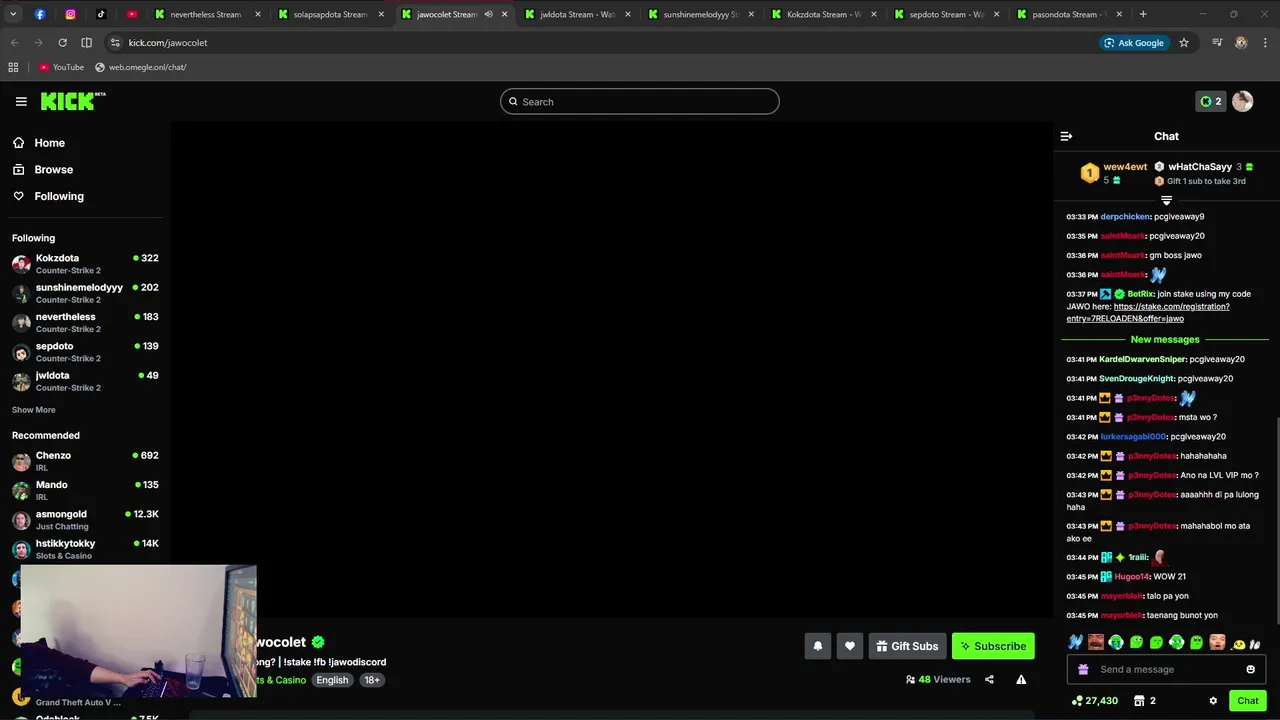Bookmark this page with the star icon
The image size is (1280, 720).
[1184, 43]
